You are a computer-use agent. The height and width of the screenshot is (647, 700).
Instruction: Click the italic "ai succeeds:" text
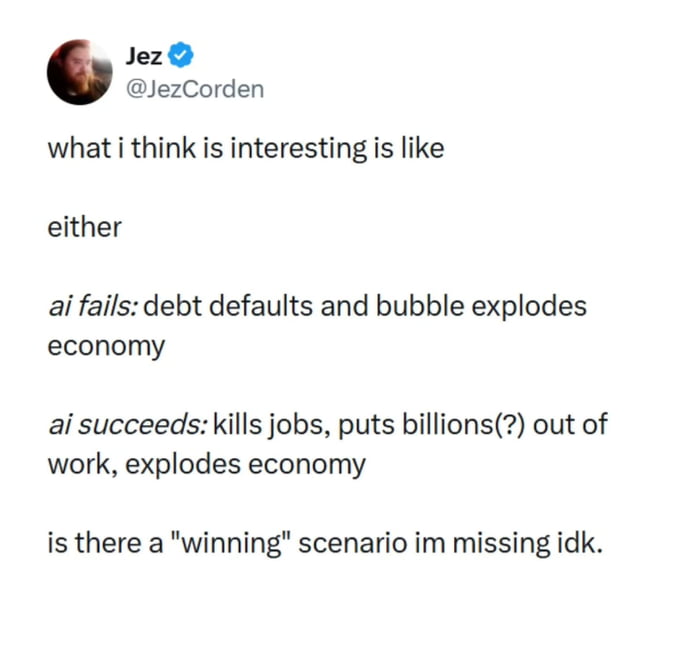126,425
